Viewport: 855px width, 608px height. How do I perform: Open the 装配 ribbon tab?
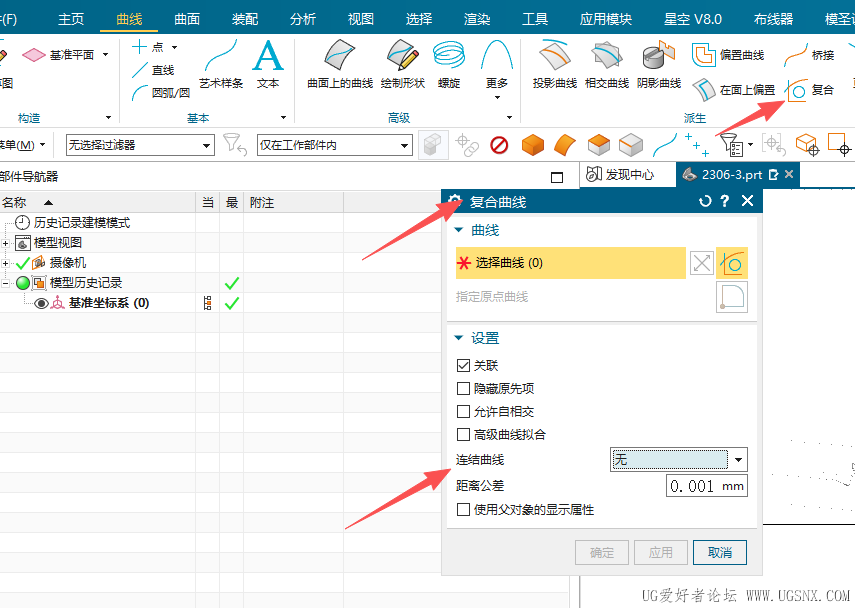245,19
